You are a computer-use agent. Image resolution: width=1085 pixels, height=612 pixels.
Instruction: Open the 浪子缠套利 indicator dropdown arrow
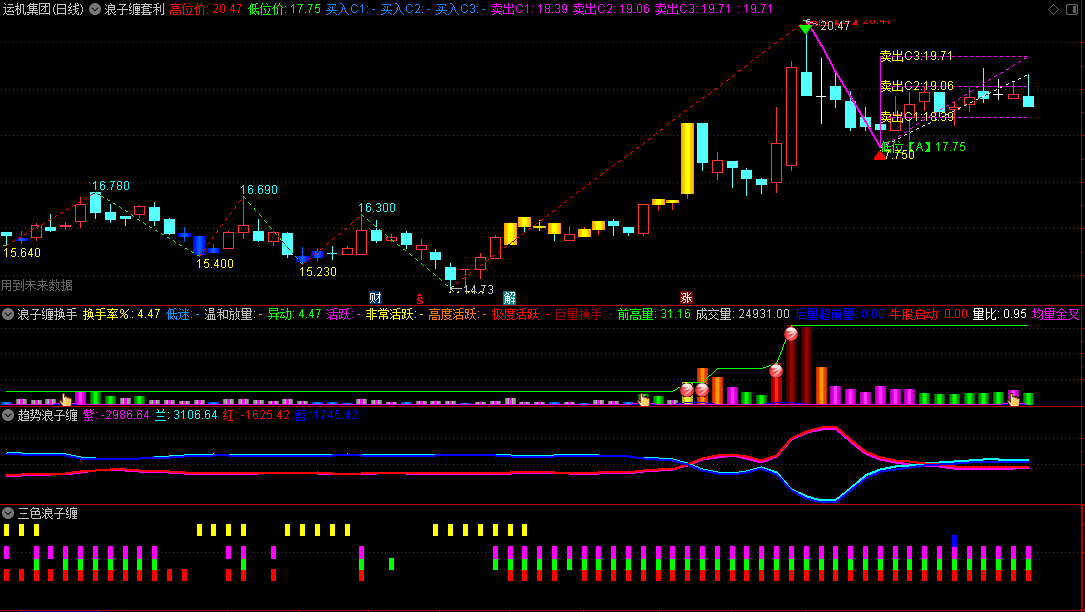coord(95,10)
